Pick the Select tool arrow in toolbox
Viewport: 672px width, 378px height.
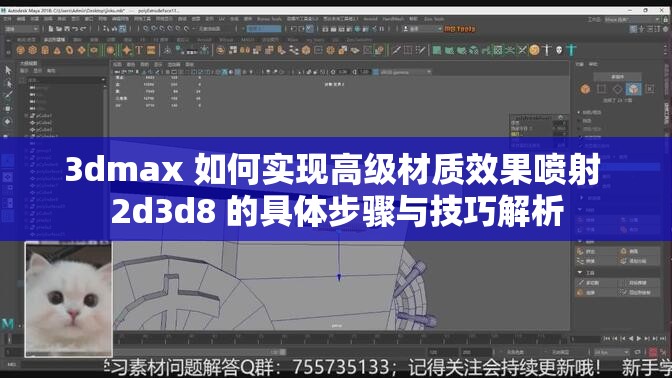tap(8, 70)
